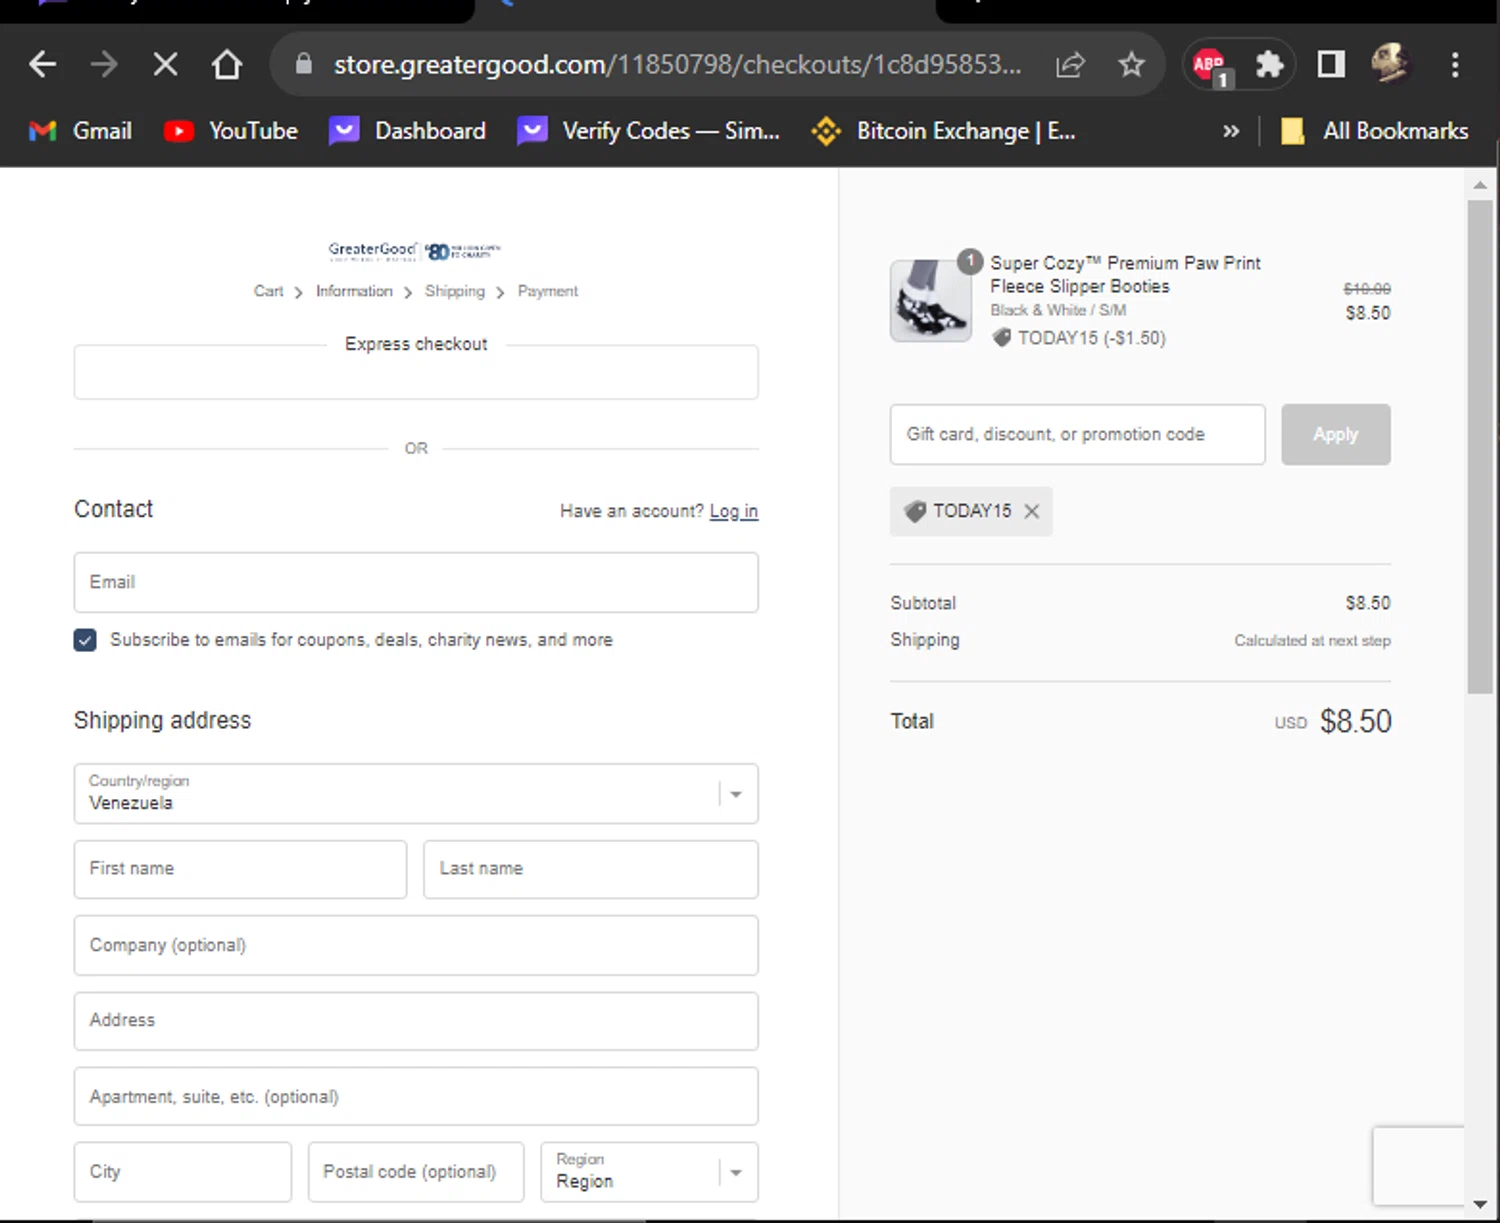Focus the Last name field
Image resolution: width=1500 pixels, height=1223 pixels.
pyautogui.click(x=590, y=869)
